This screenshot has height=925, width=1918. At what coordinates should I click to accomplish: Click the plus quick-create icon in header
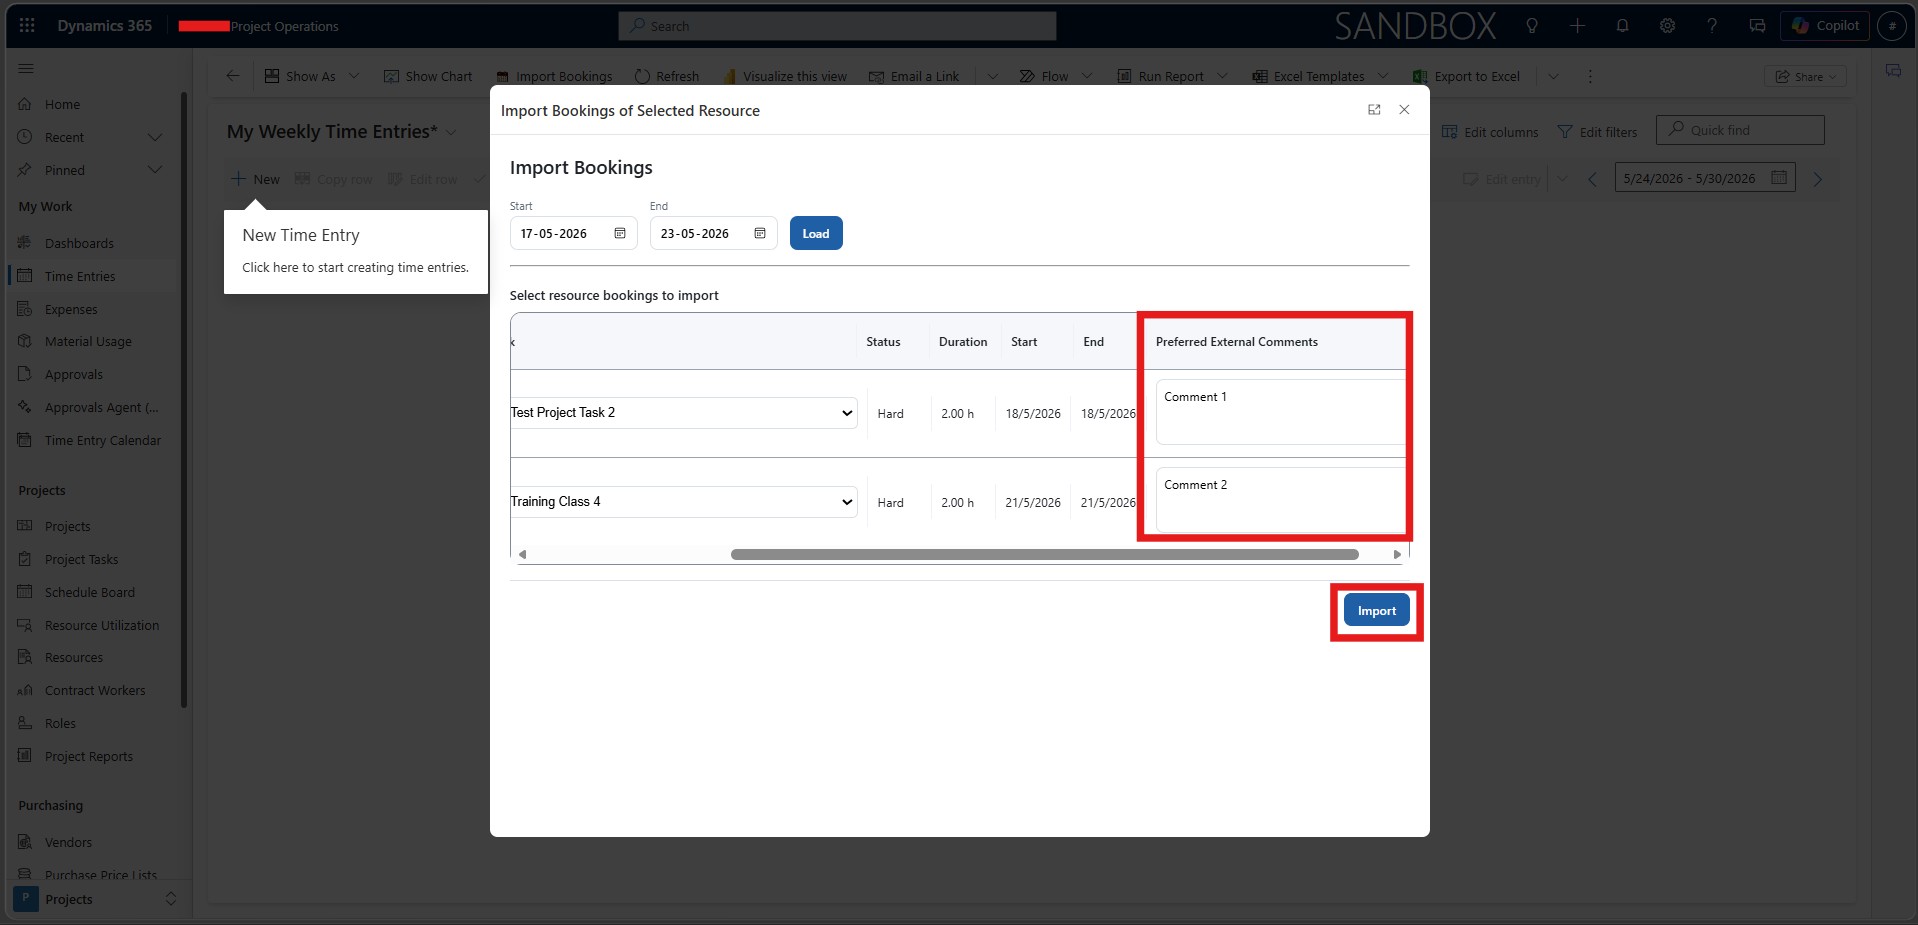(1577, 26)
